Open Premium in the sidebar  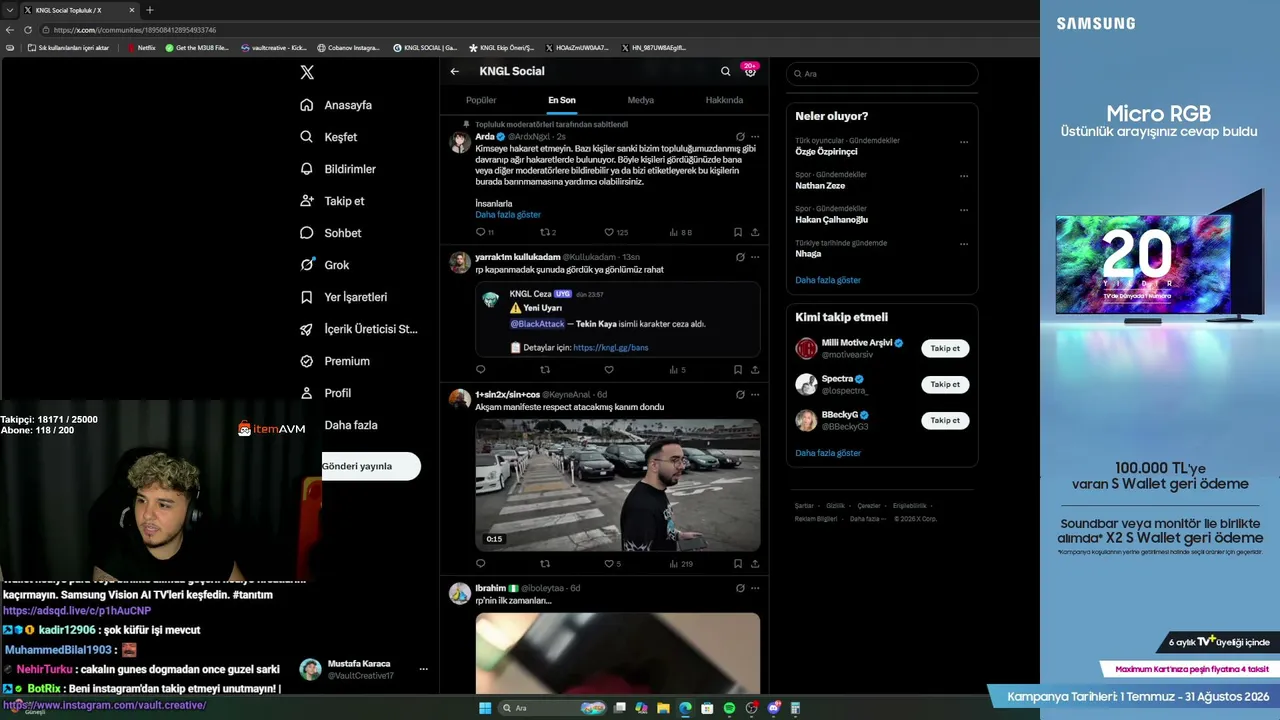334,361
